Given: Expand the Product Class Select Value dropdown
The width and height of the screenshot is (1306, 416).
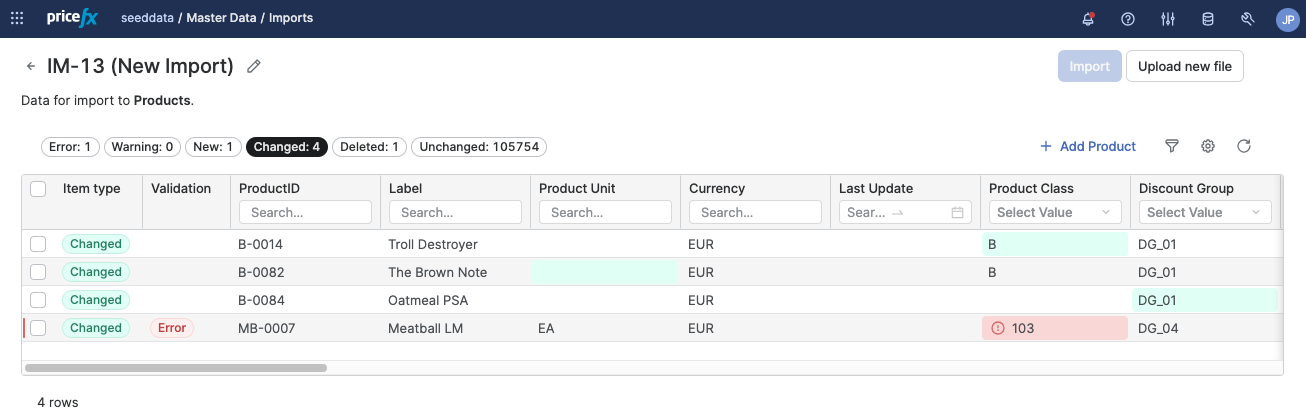Looking at the screenshot, I should (x=1054, y=212).
